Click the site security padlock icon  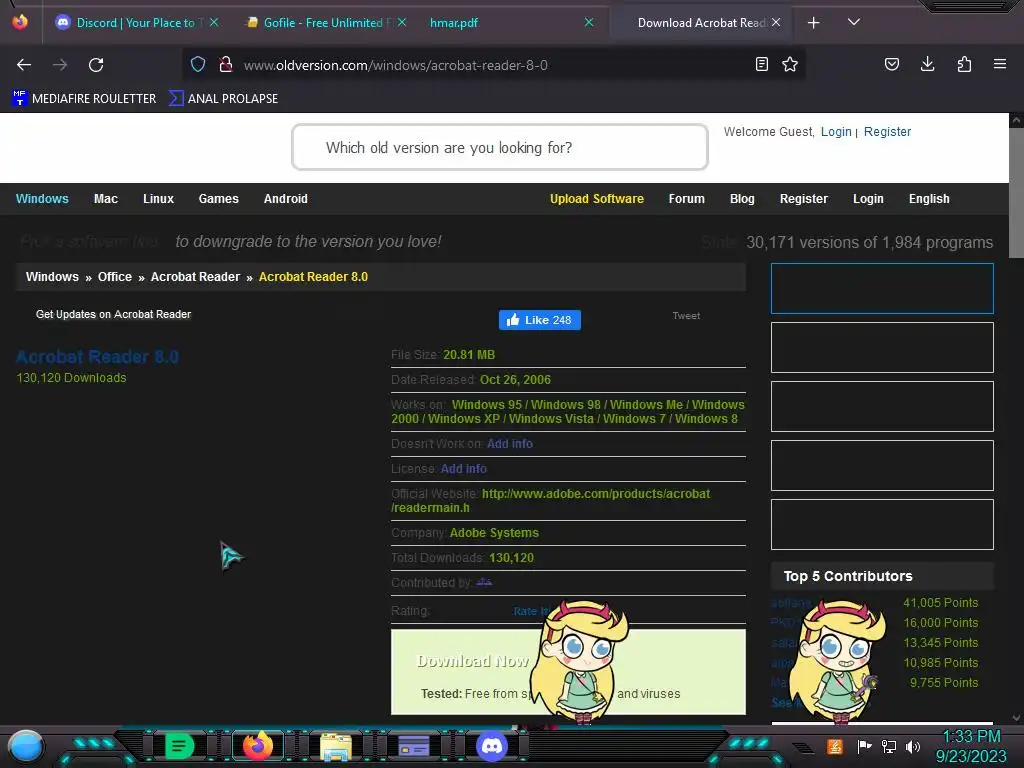pos(226,64)
